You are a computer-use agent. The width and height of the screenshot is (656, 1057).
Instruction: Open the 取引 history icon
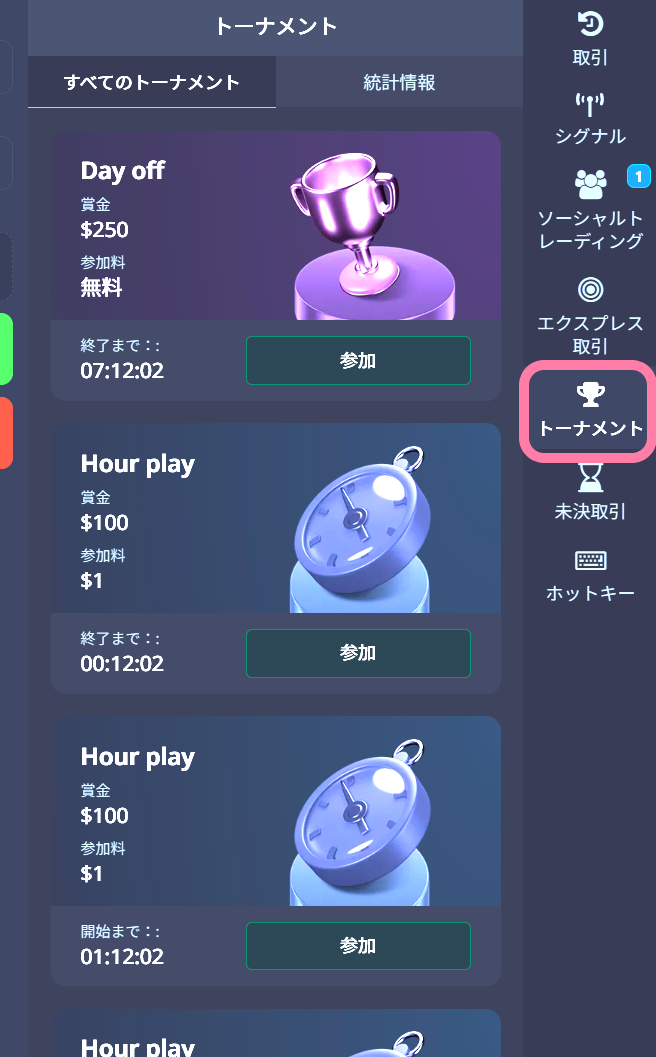(590, 24)
